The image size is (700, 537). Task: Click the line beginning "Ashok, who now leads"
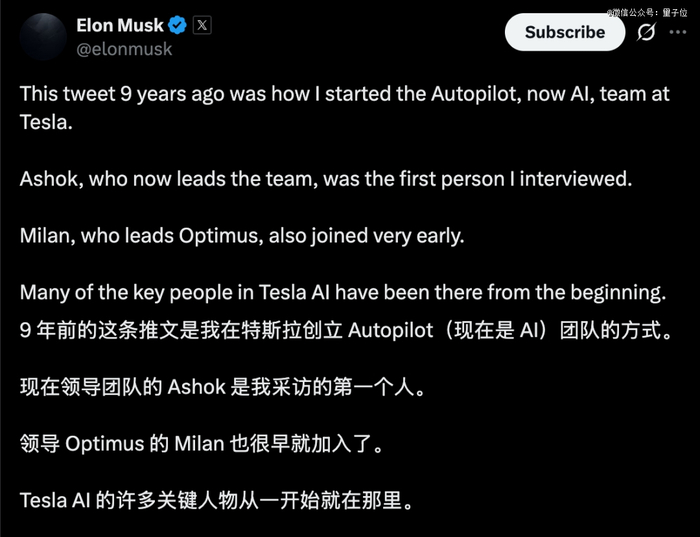coord(326,179)
